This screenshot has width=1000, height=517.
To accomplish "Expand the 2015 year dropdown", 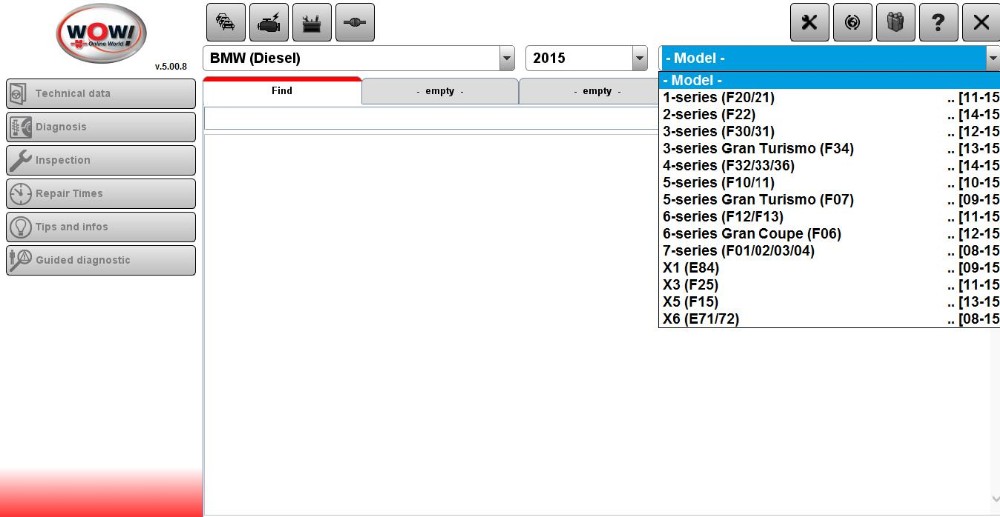I will [x=640, y=59].
